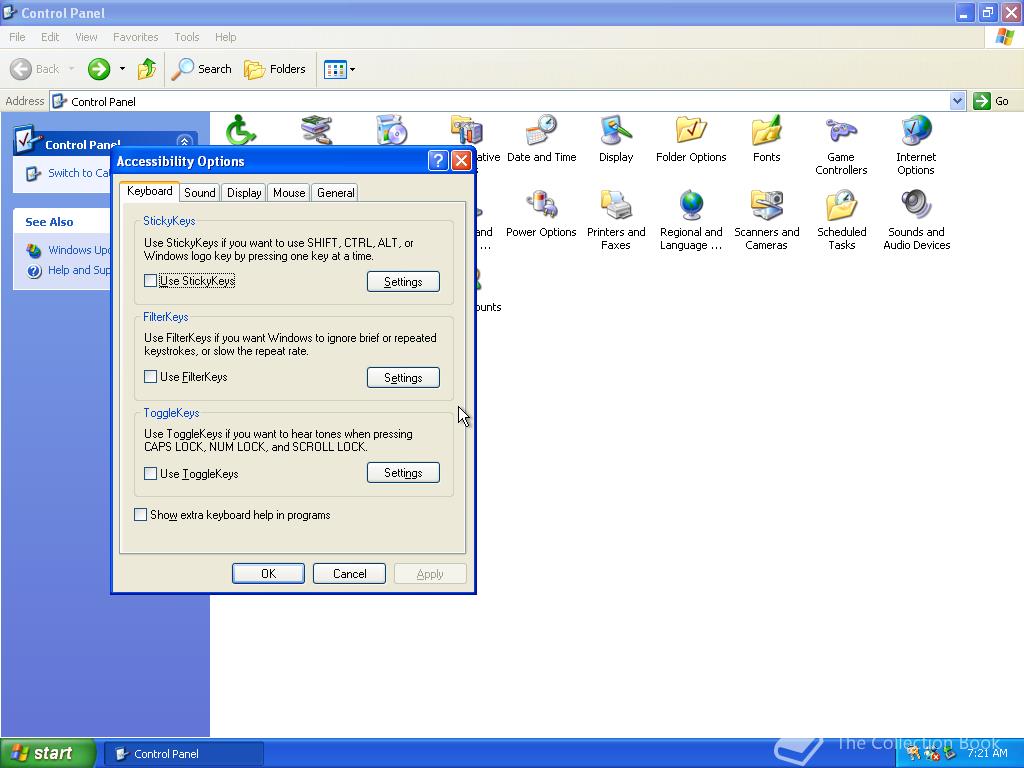Open the Forward button history dropdown arrow
The width and height of the screenshot is (1024, 768).
122,69
